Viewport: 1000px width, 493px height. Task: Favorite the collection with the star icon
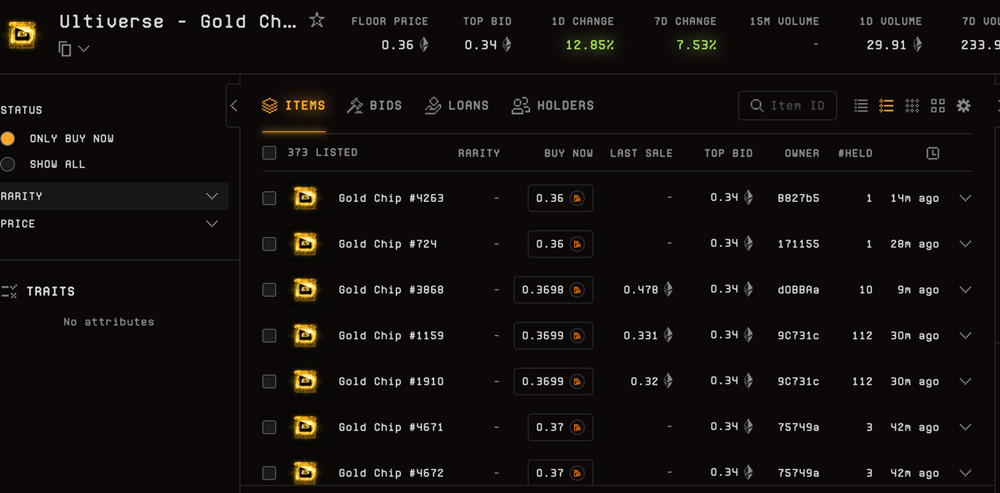(x=317, y=20)
